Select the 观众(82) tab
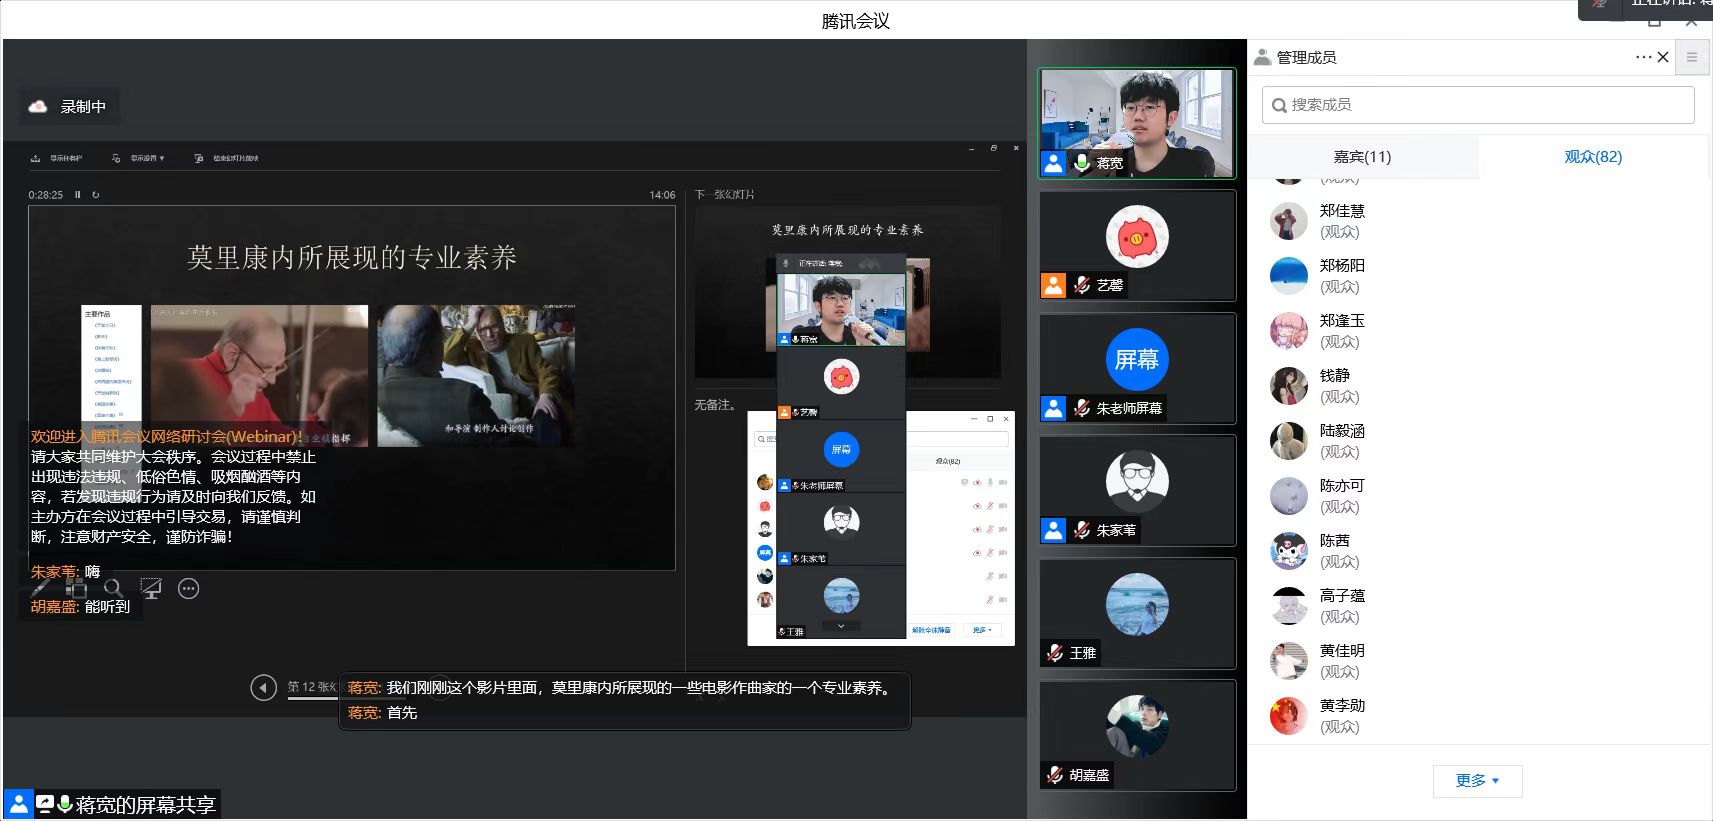The height and width of the screenshot is (821, 1713). 1593,157
